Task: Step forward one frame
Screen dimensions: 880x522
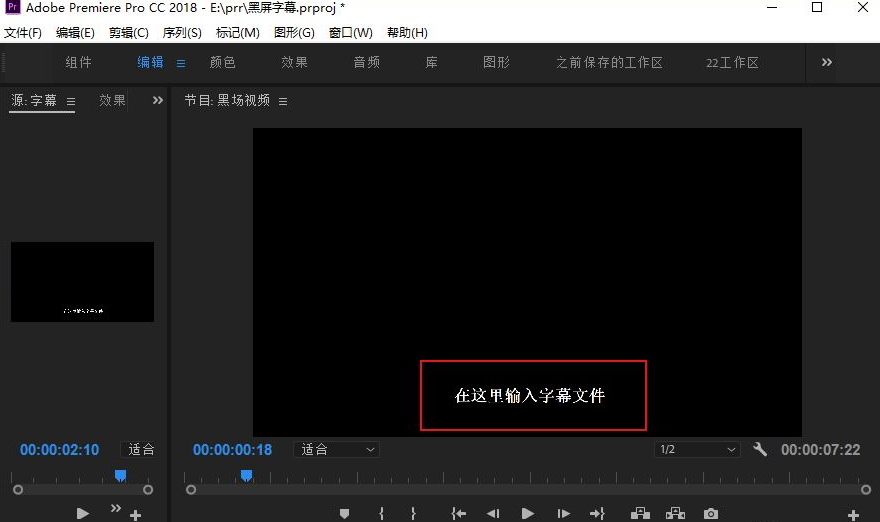Action: (563, 514)
